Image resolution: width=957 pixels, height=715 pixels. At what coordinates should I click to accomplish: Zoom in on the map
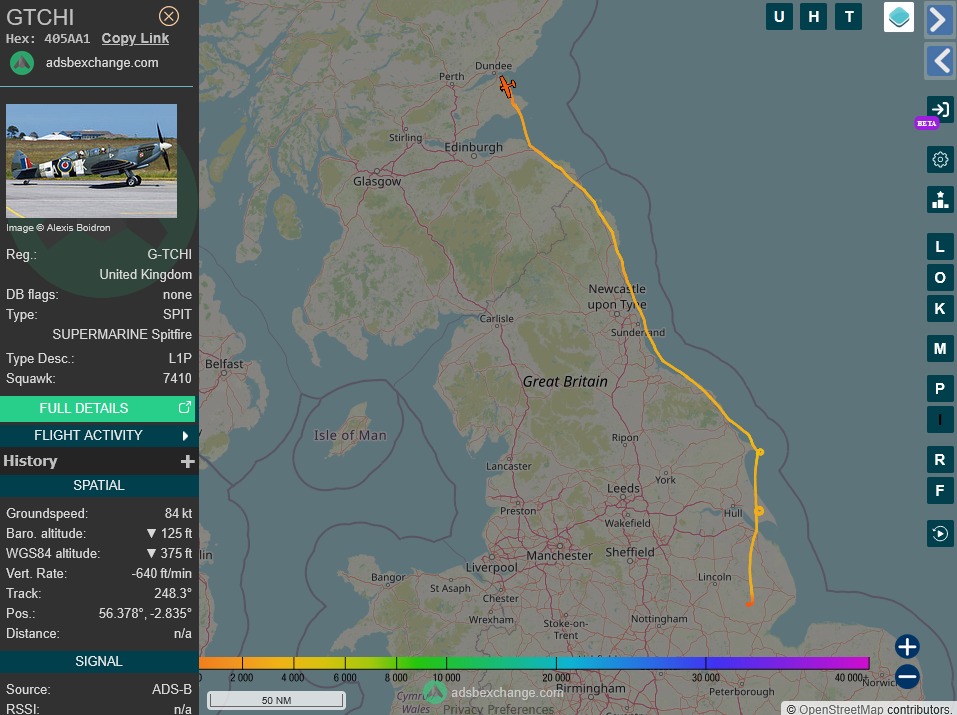(907, 646)
